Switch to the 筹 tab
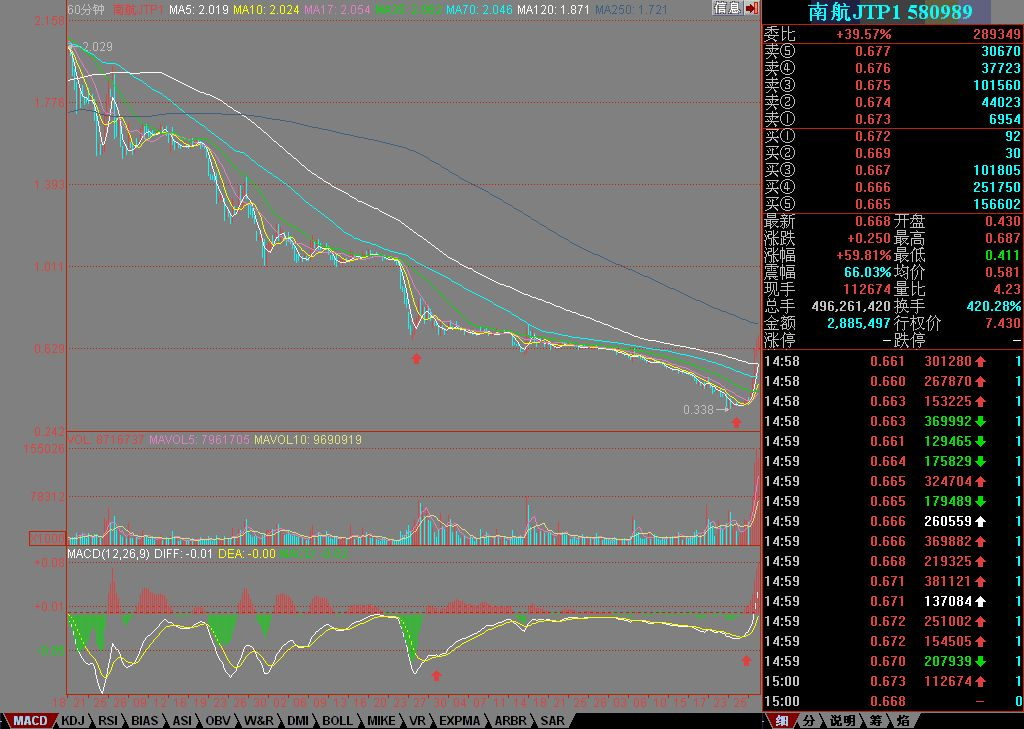This screenshot has width=1024, height=729. [x=875, y=720]
